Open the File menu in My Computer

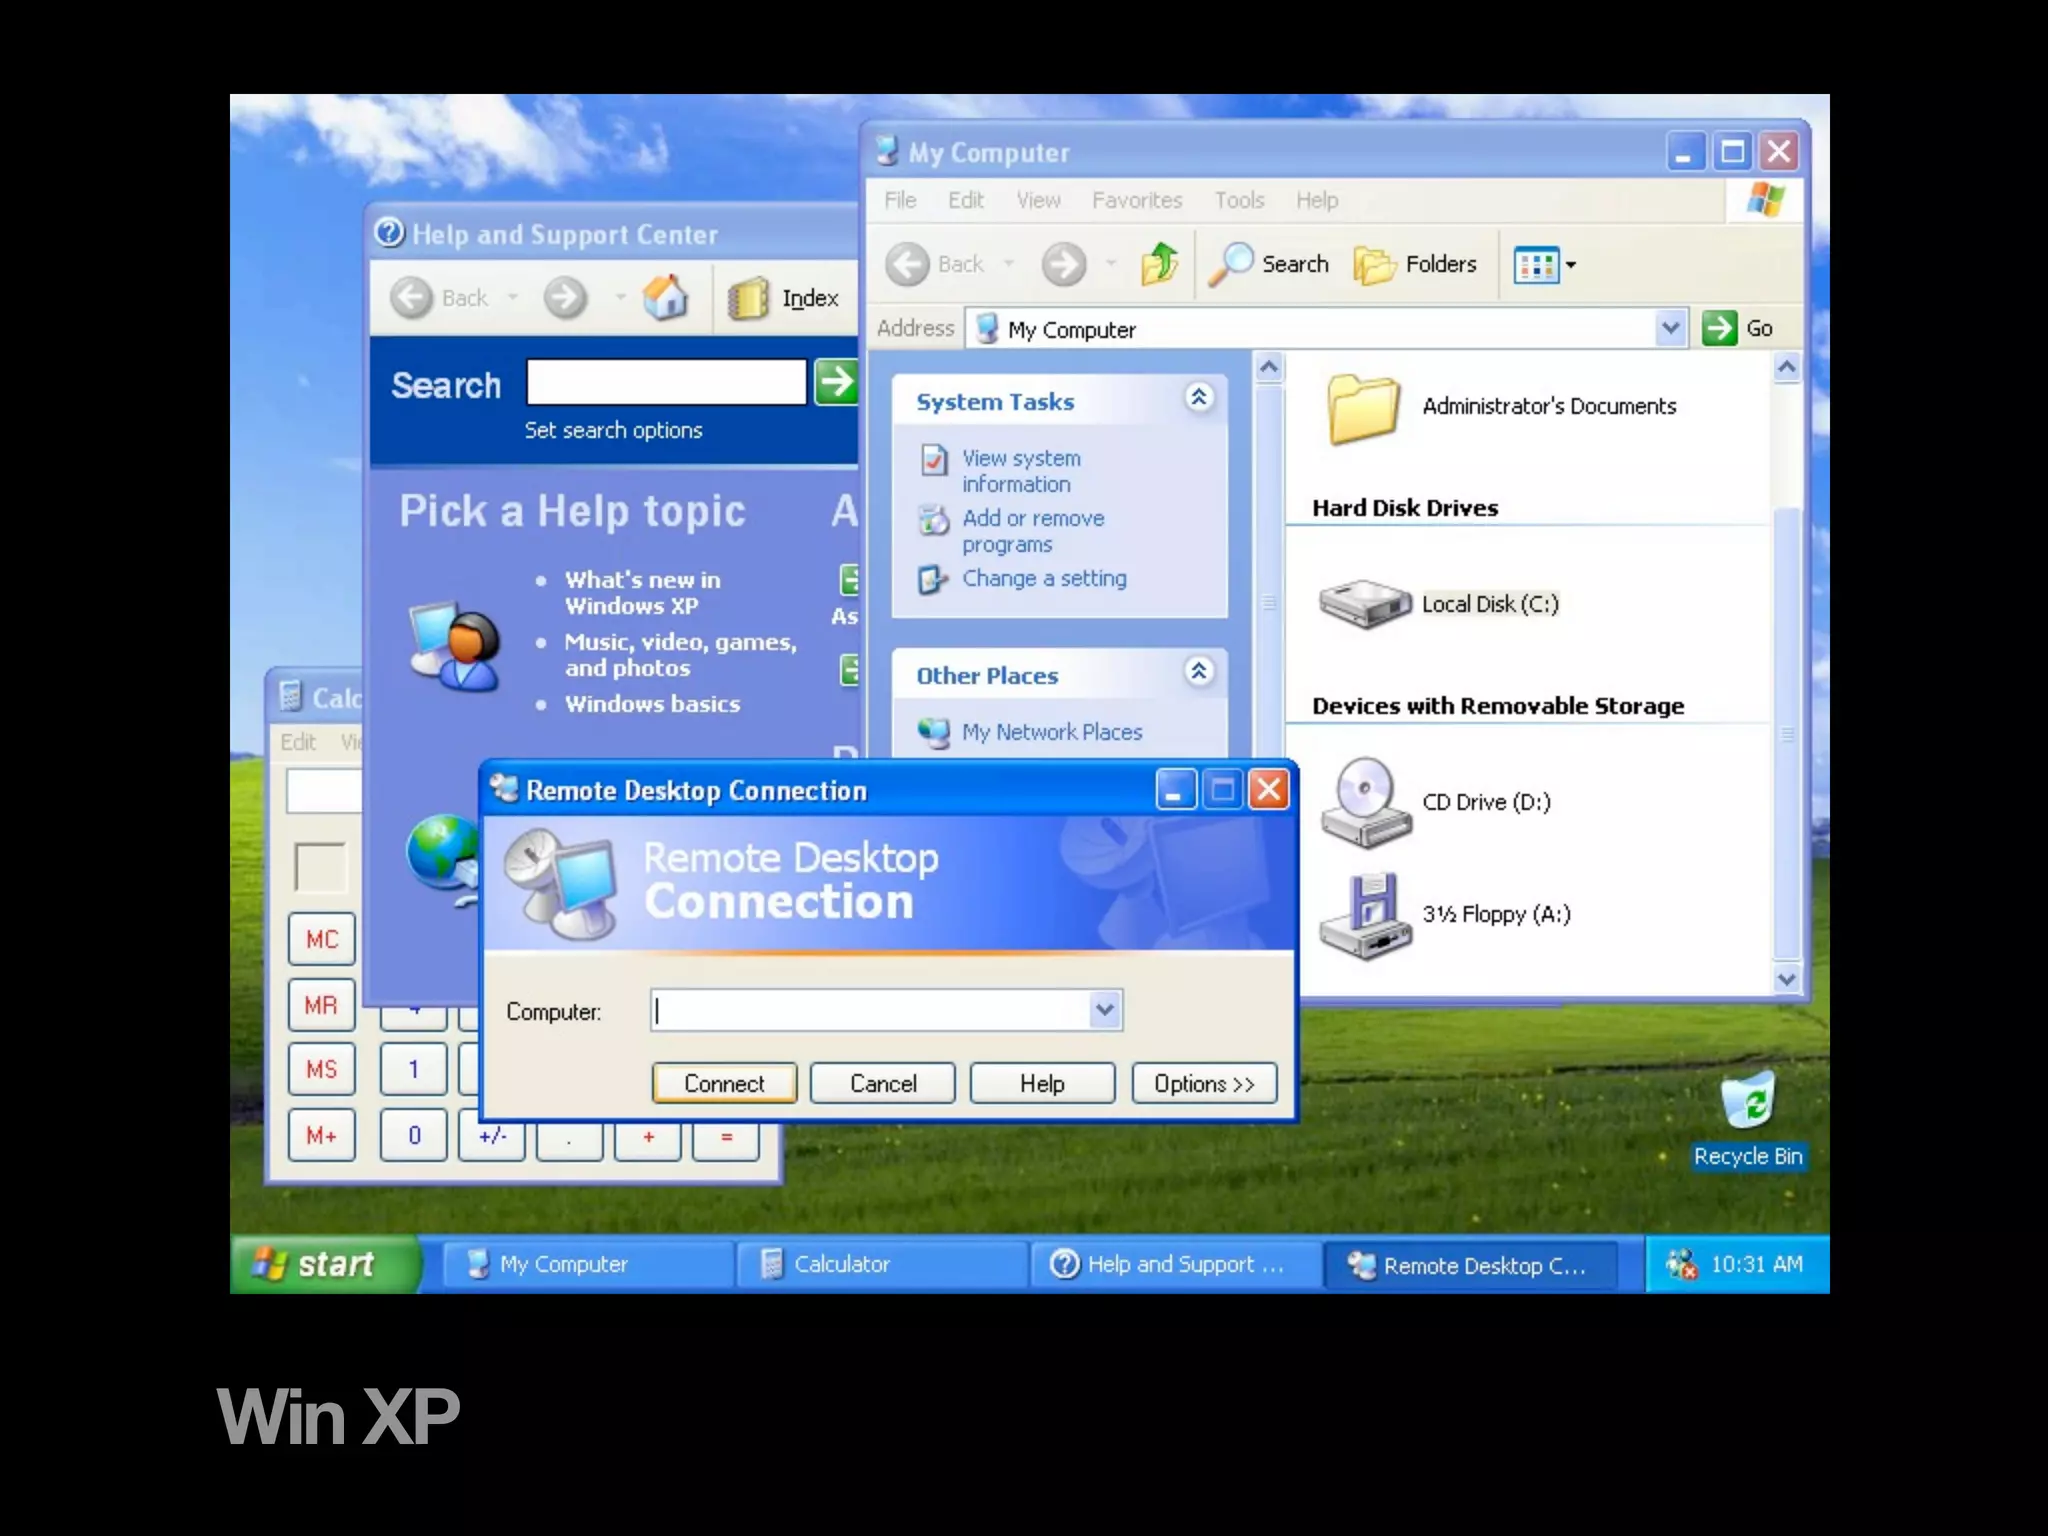pyautogui.click(x=900, y=200)
